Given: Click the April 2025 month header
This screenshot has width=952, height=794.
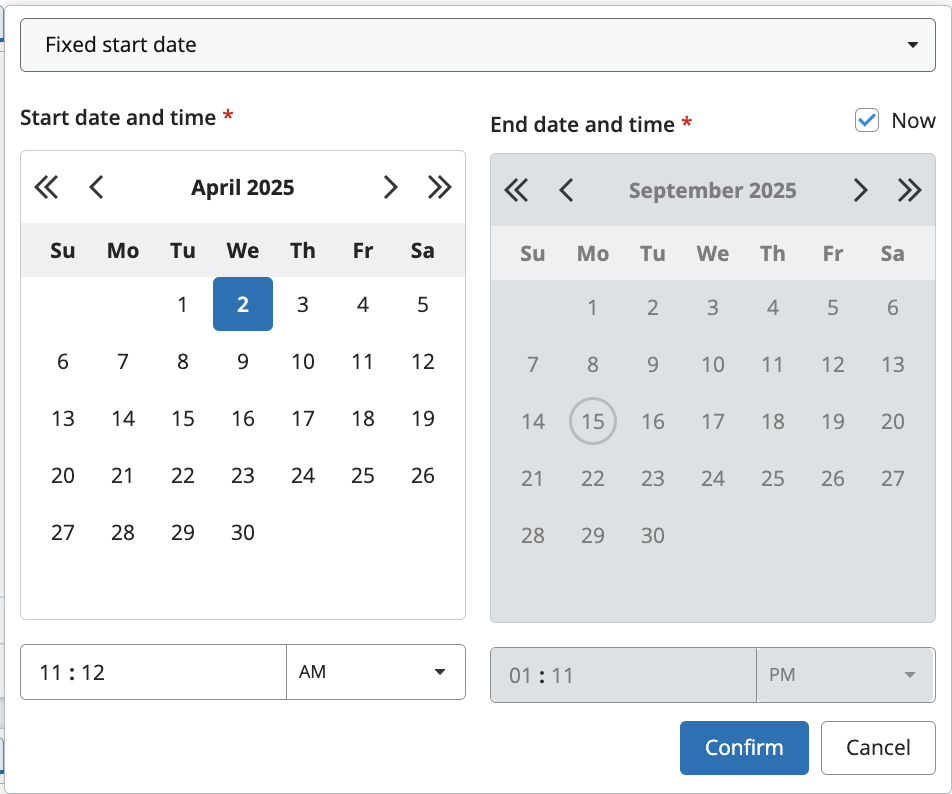Looking at the screenshot, I should click(x=243, y=187).
